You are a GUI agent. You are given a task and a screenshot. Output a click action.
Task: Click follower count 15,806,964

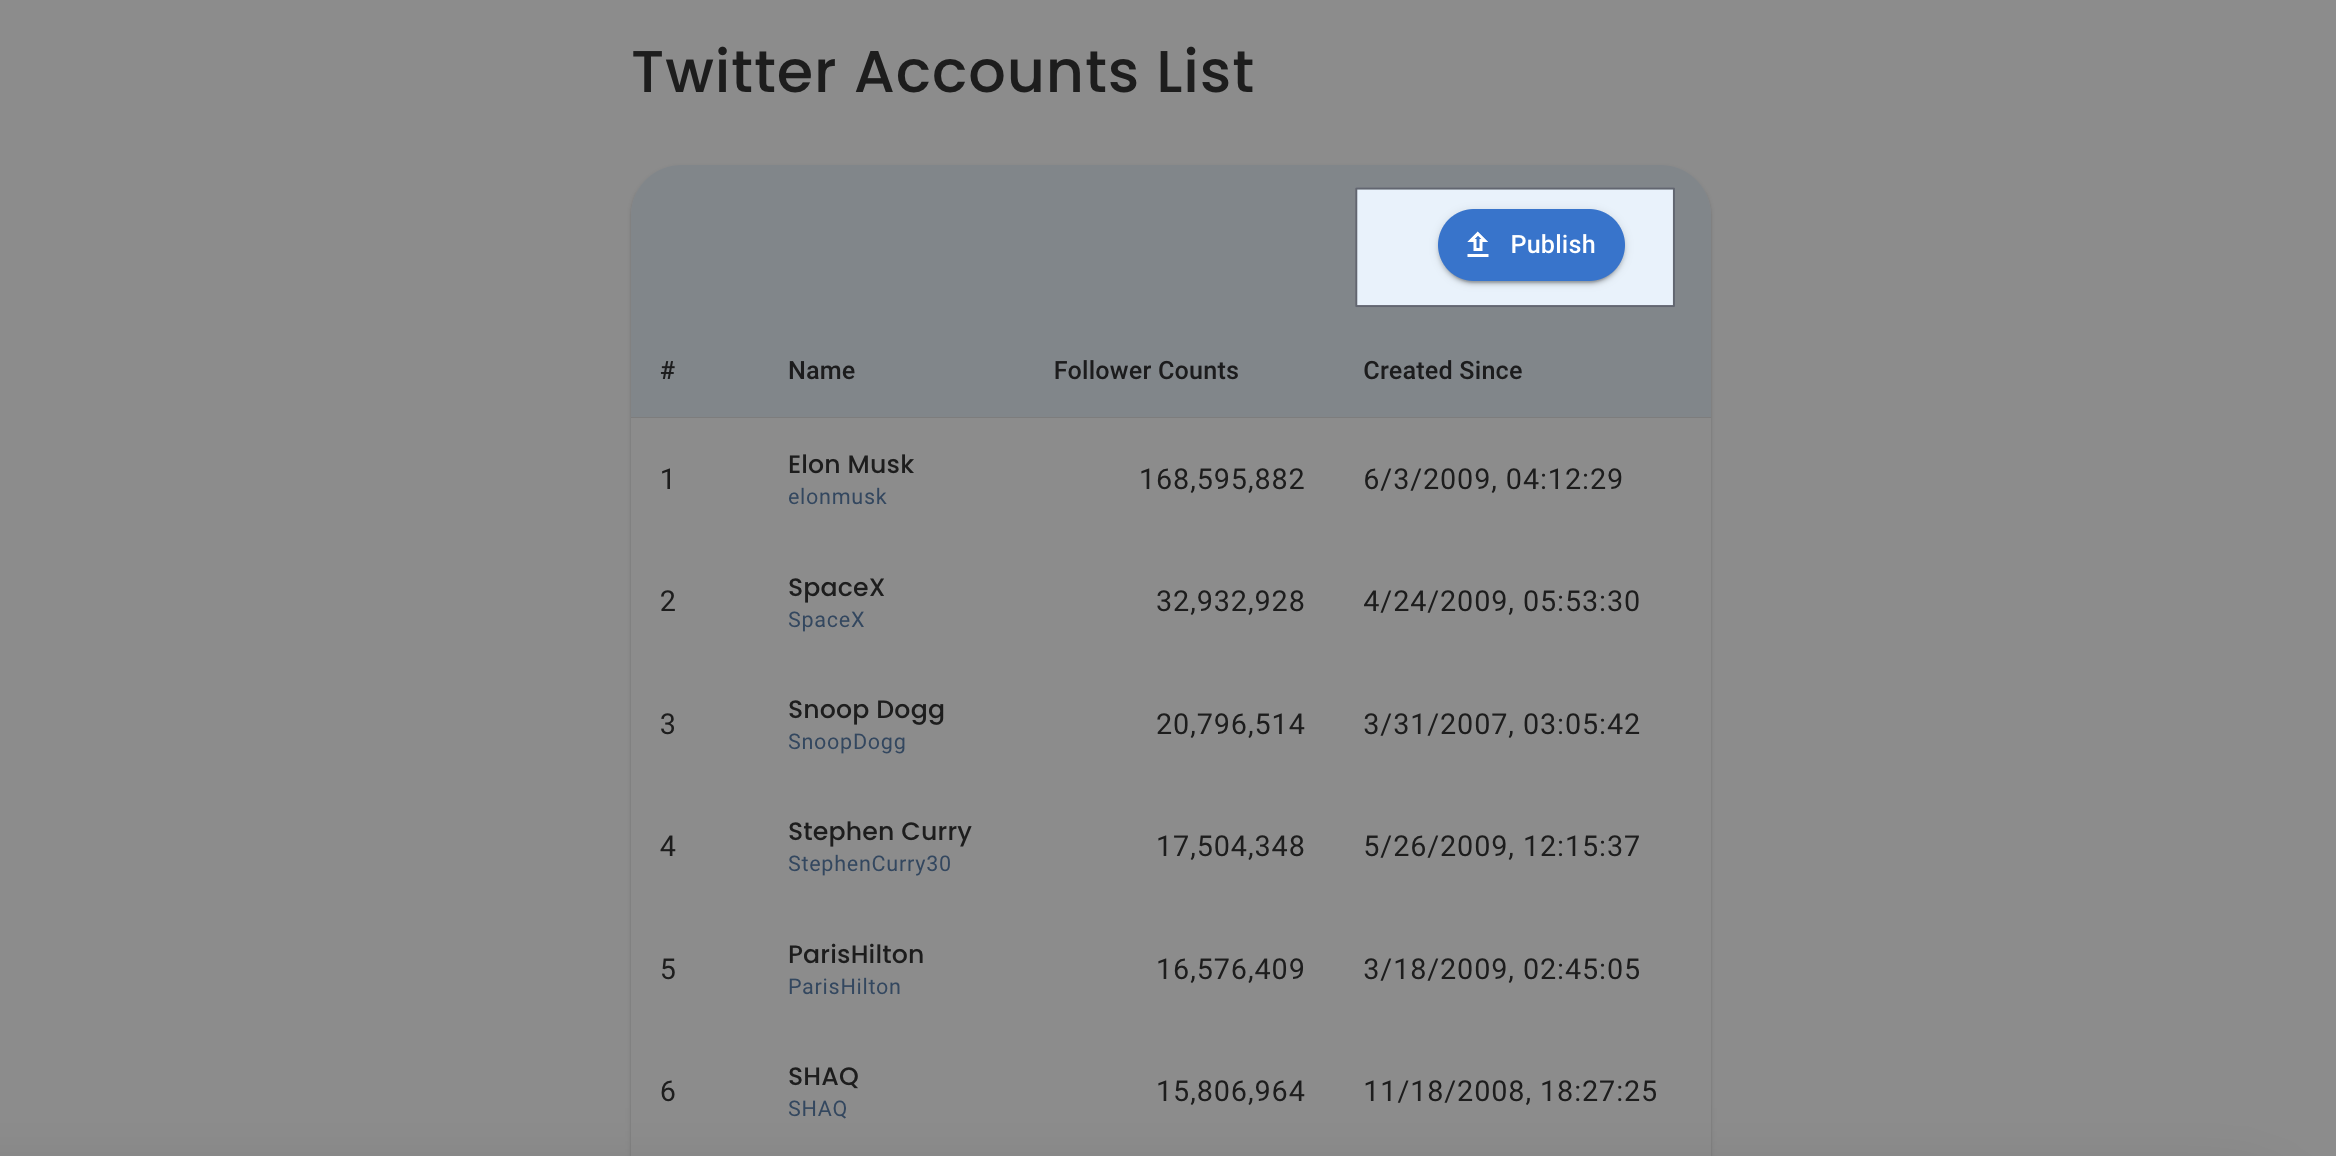pyautogui.click(x=1230, y=1092)
